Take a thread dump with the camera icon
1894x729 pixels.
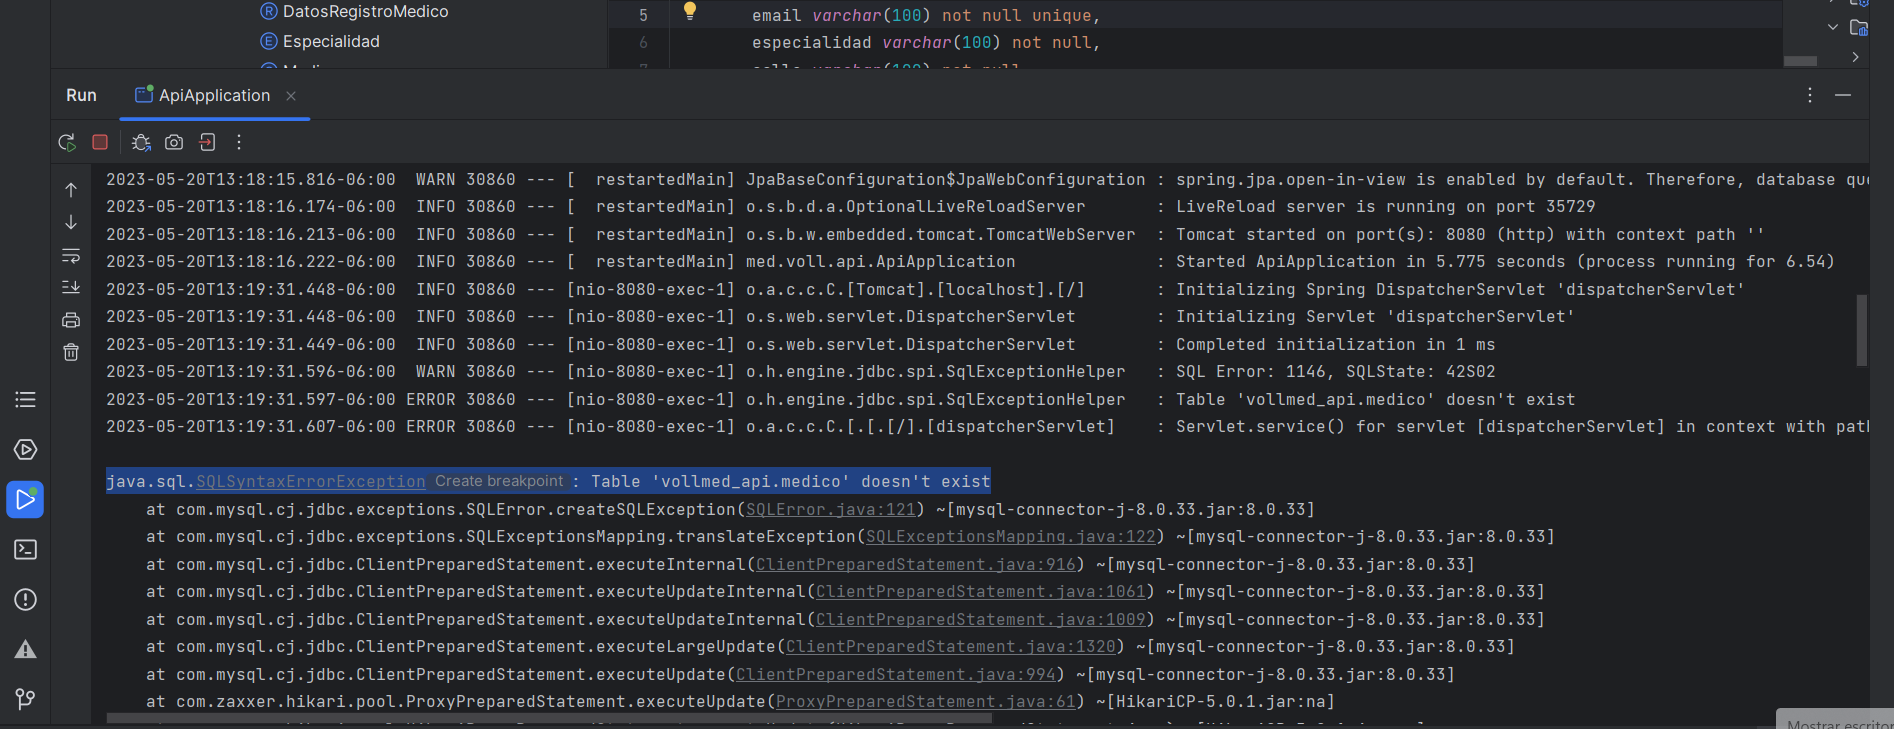[x=174, y=142]
